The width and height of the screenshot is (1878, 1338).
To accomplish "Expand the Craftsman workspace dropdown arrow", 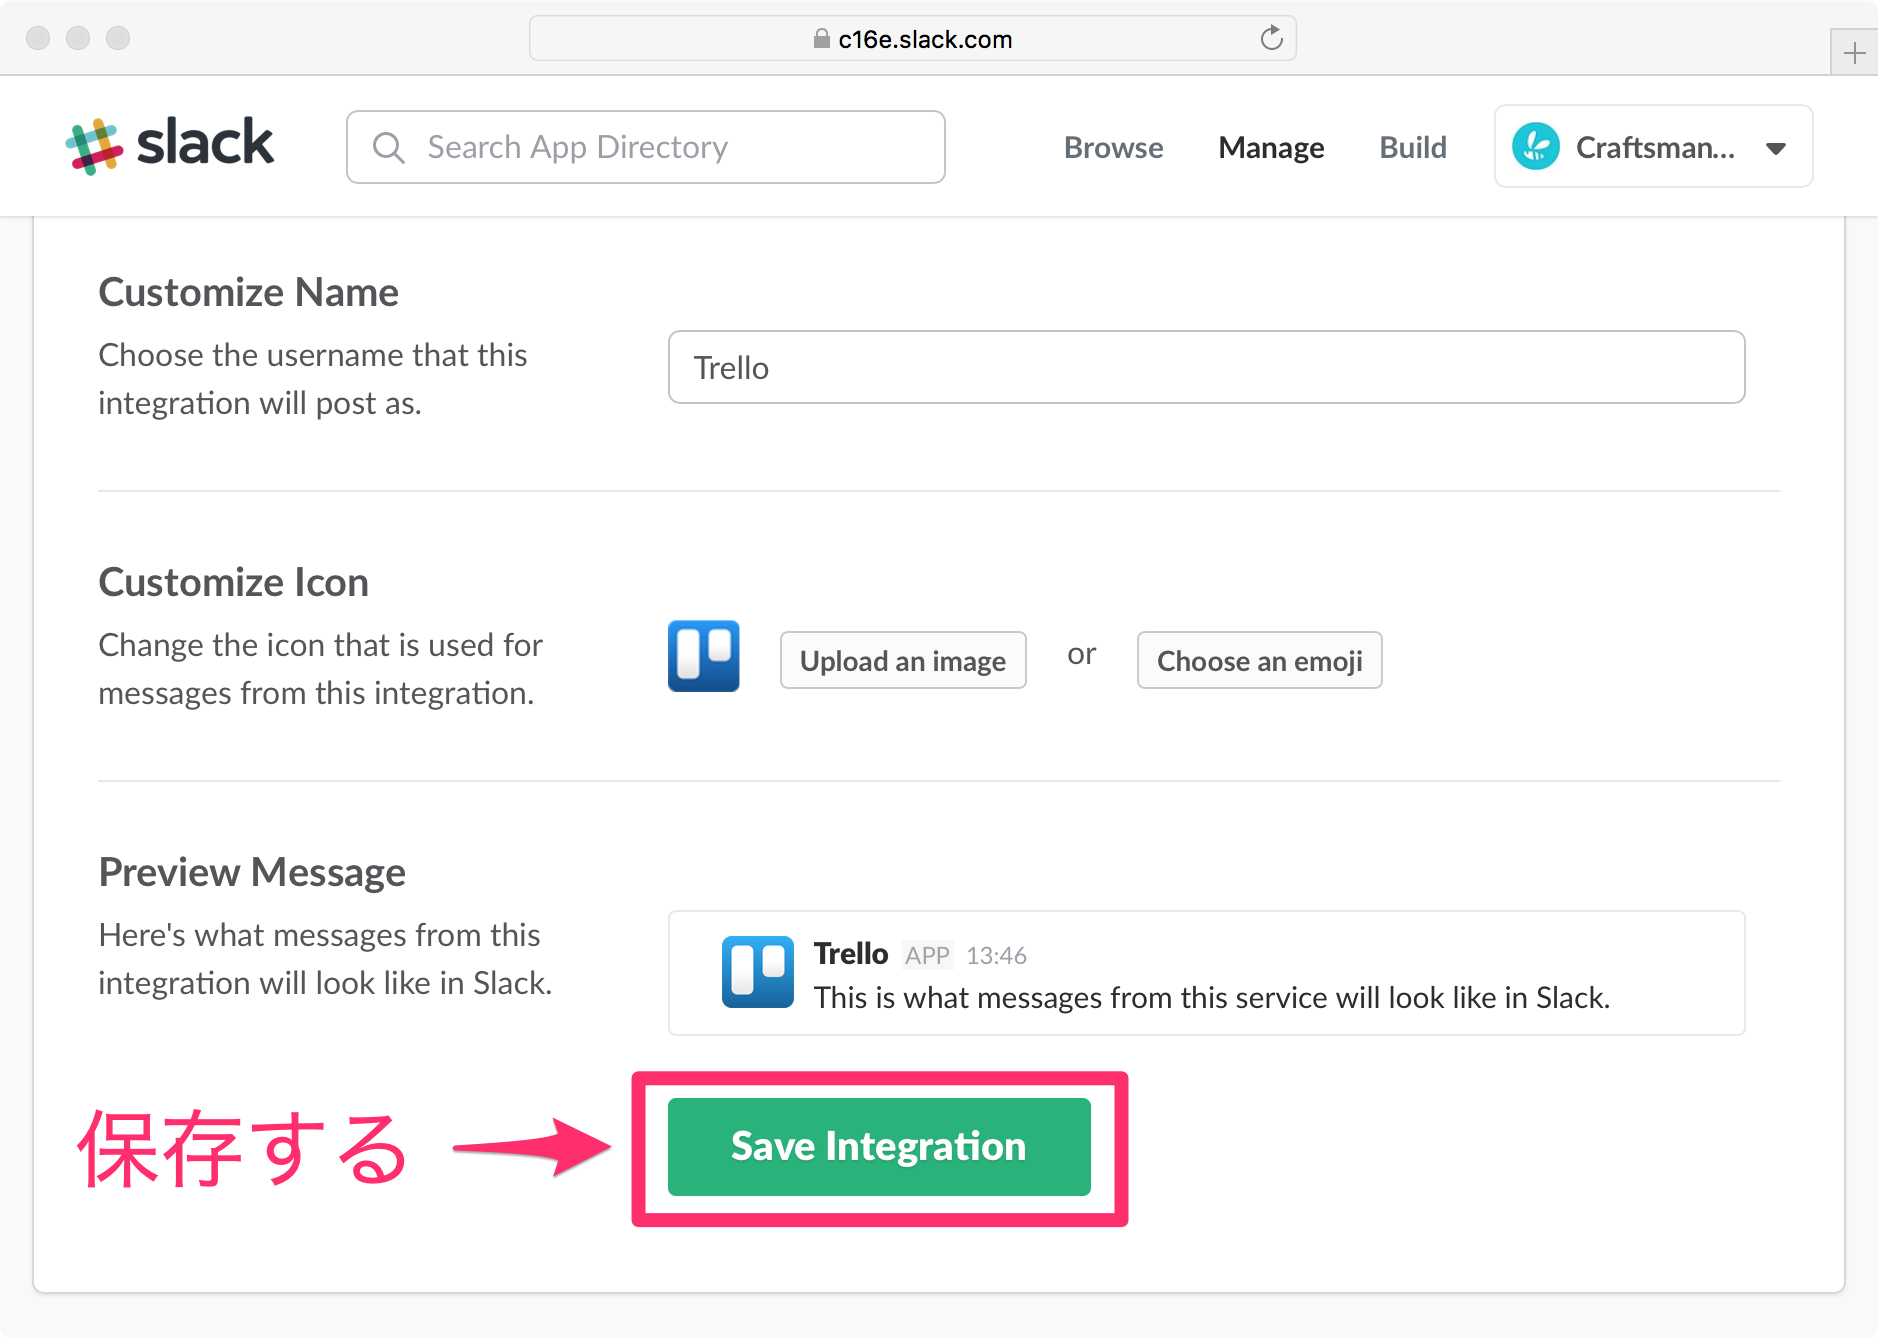I will [1776, 149].
